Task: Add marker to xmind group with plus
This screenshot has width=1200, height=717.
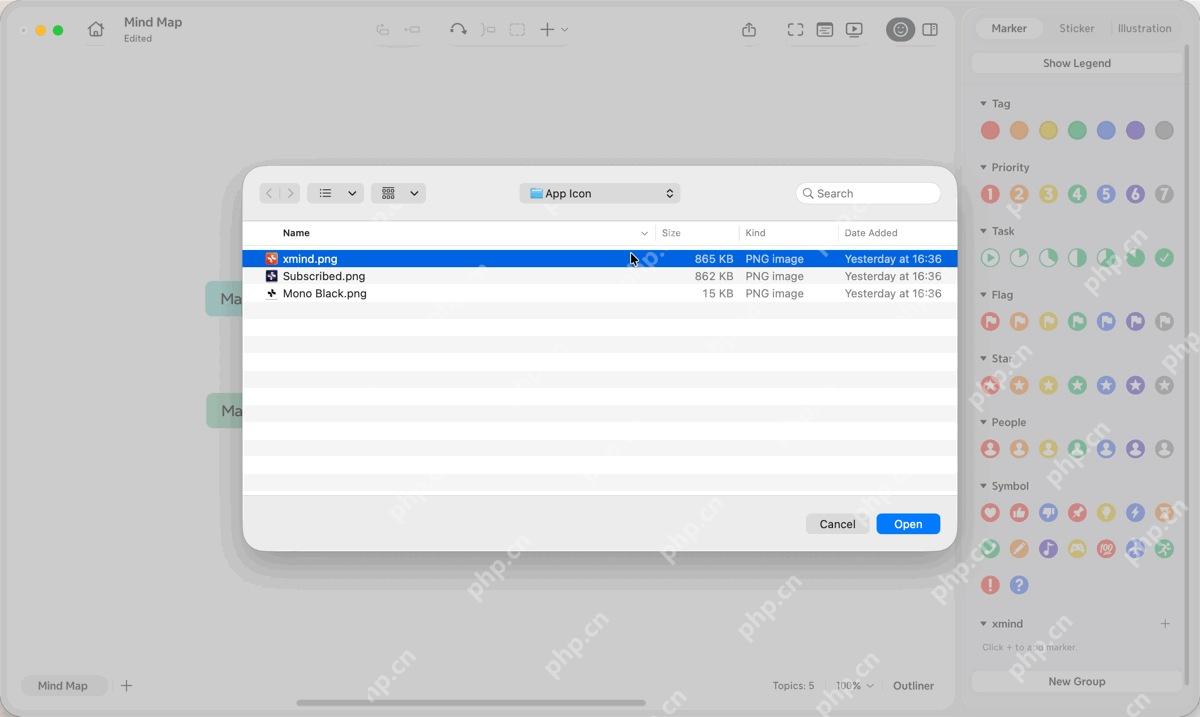Action: (1165, 624)
